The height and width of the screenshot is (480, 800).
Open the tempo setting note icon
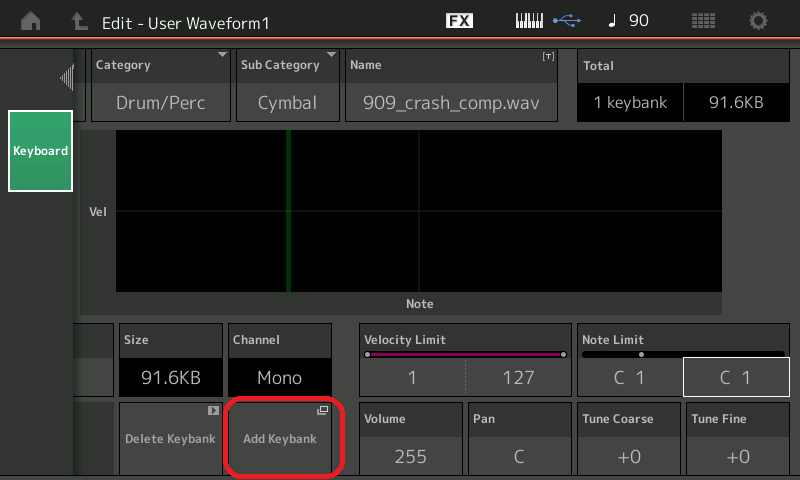612,21
